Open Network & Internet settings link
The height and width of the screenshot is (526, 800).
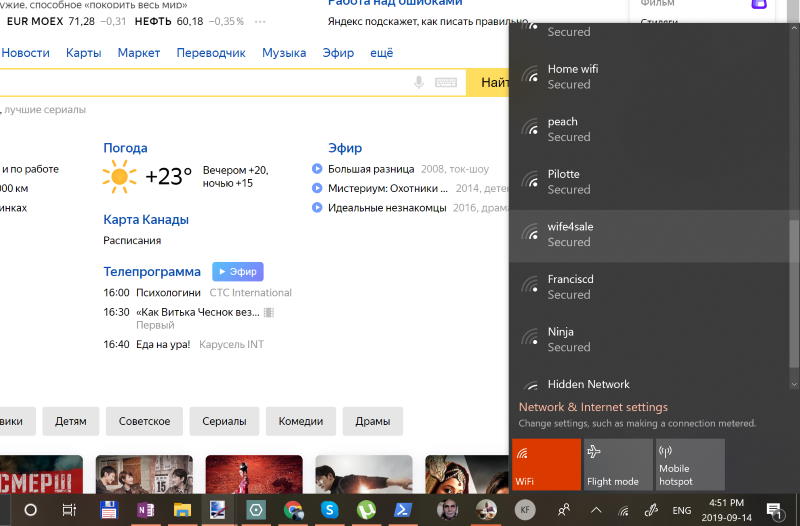coord(593,407)
